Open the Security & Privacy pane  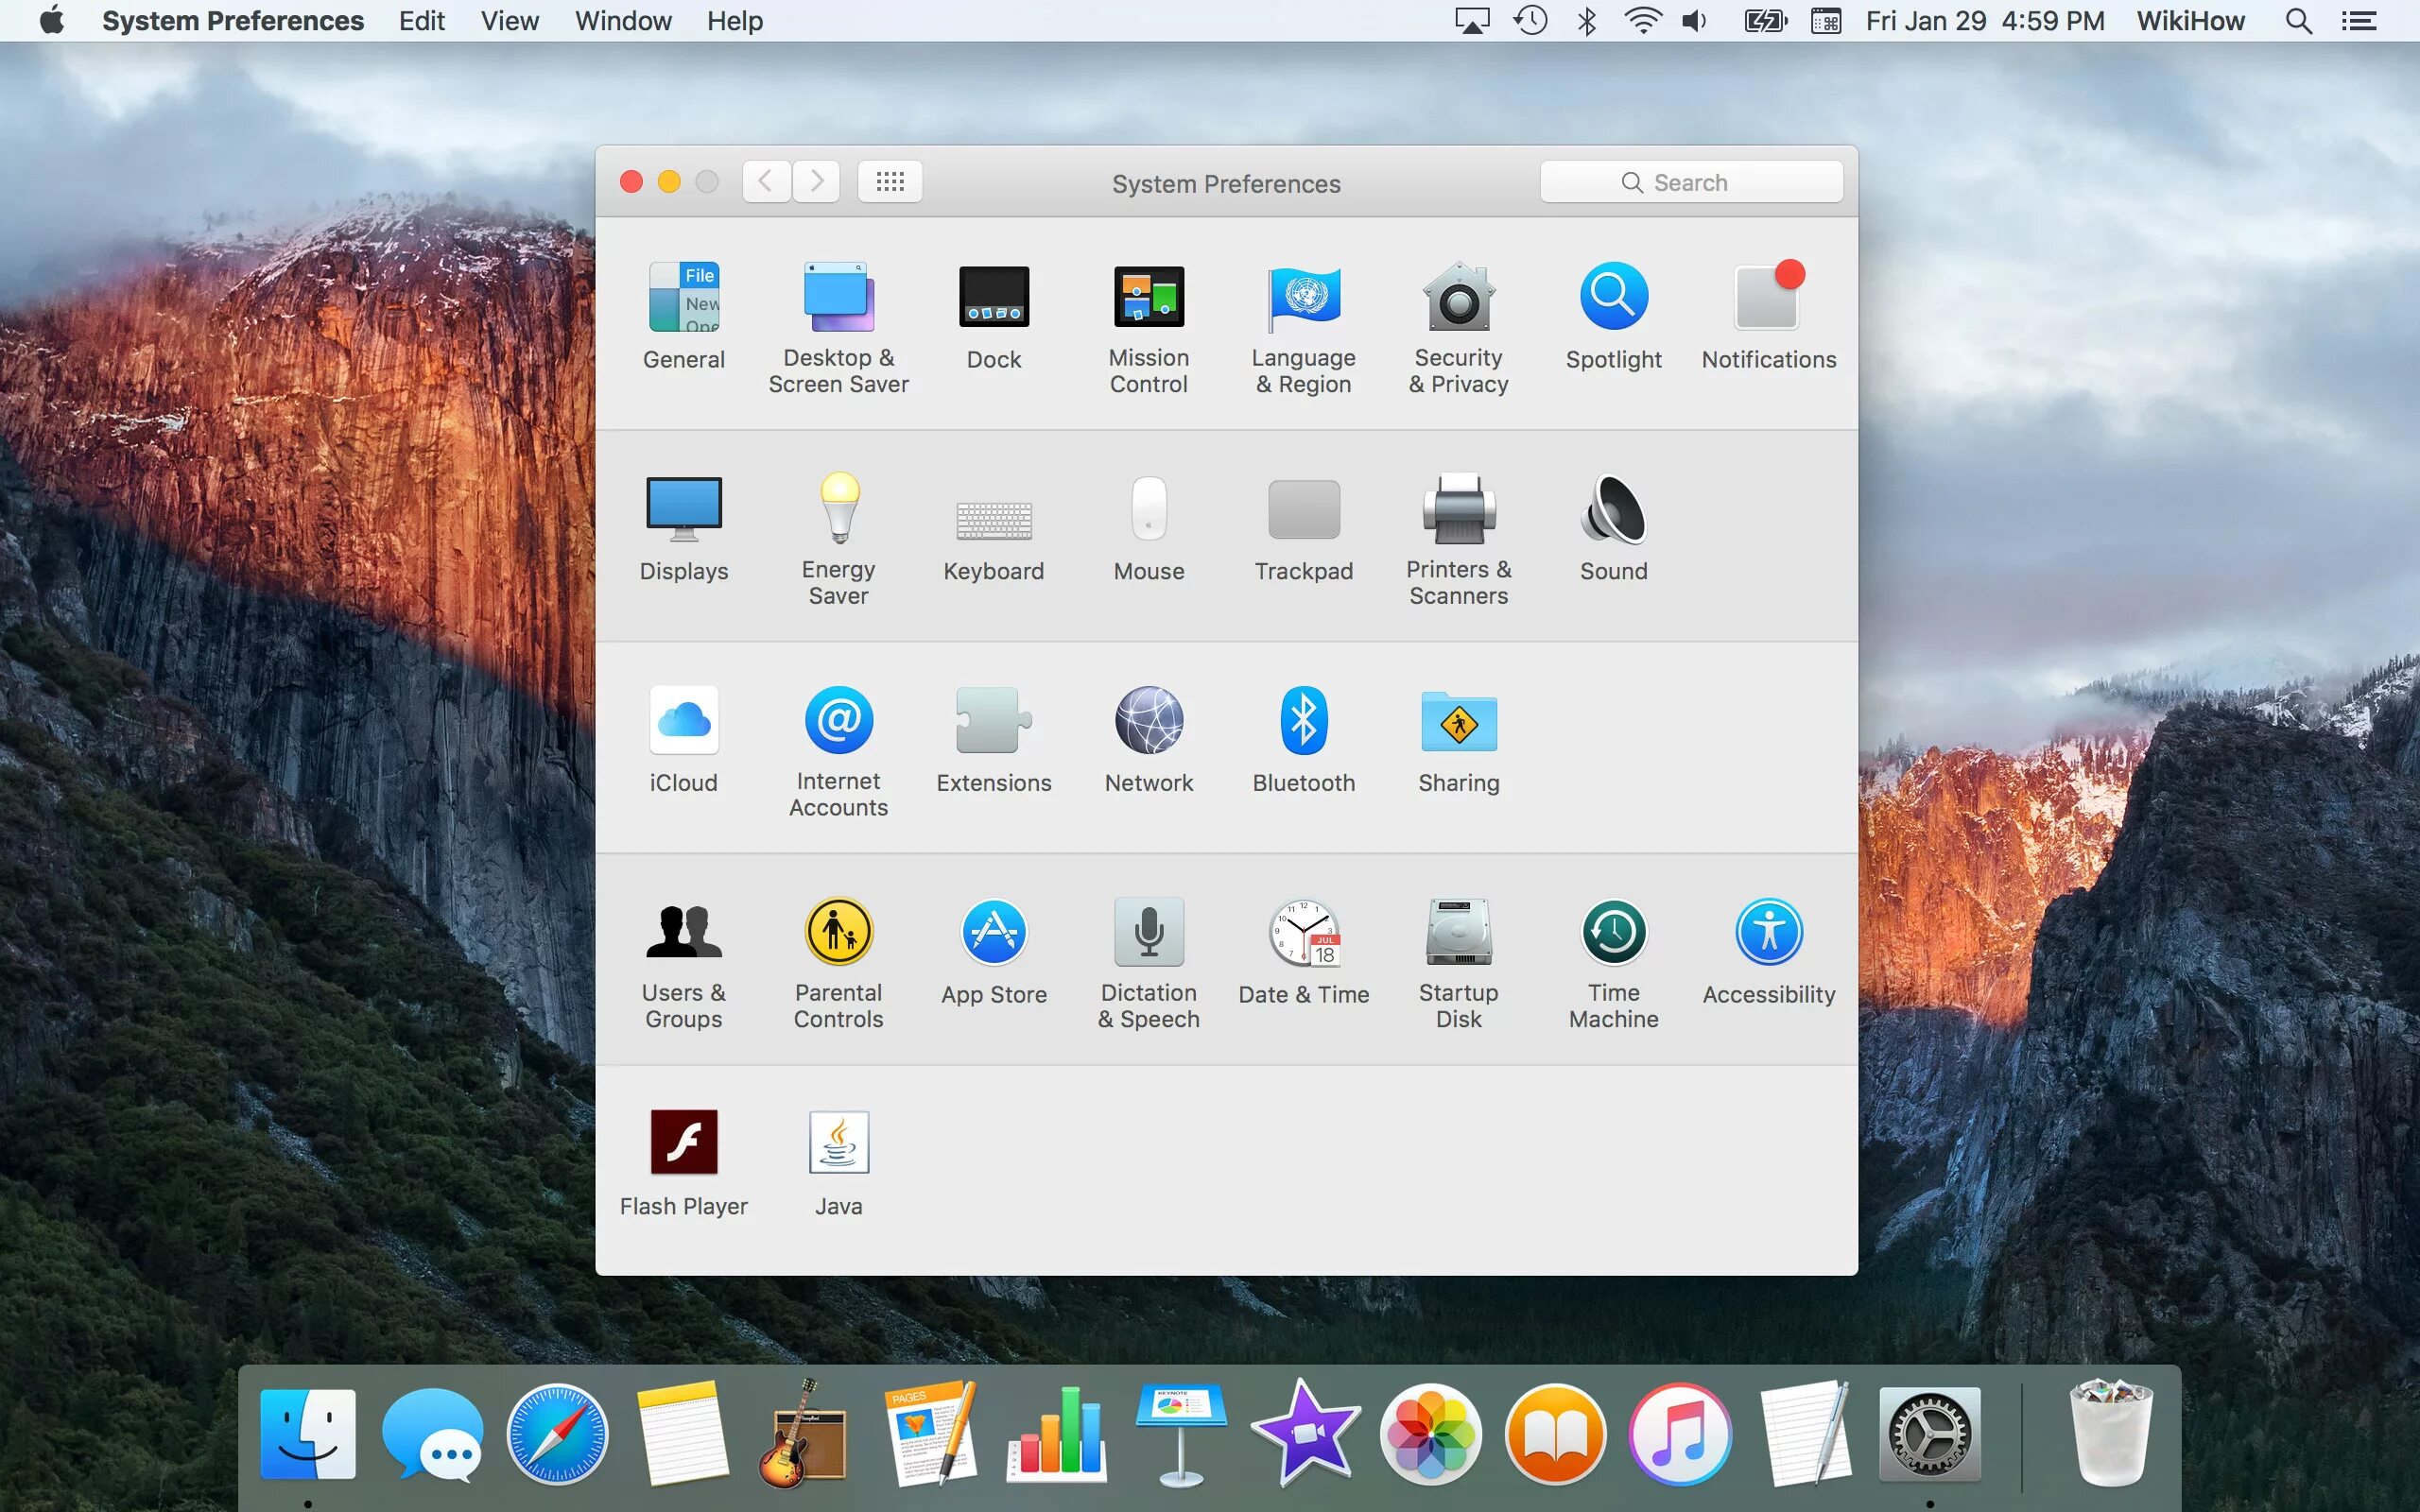point(1458,299)
